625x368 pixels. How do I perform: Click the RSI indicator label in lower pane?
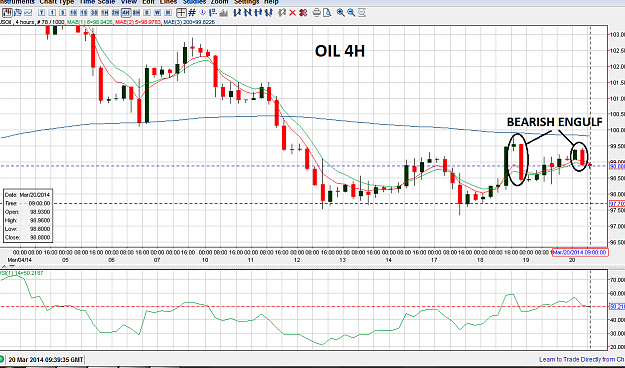point(22,273)
